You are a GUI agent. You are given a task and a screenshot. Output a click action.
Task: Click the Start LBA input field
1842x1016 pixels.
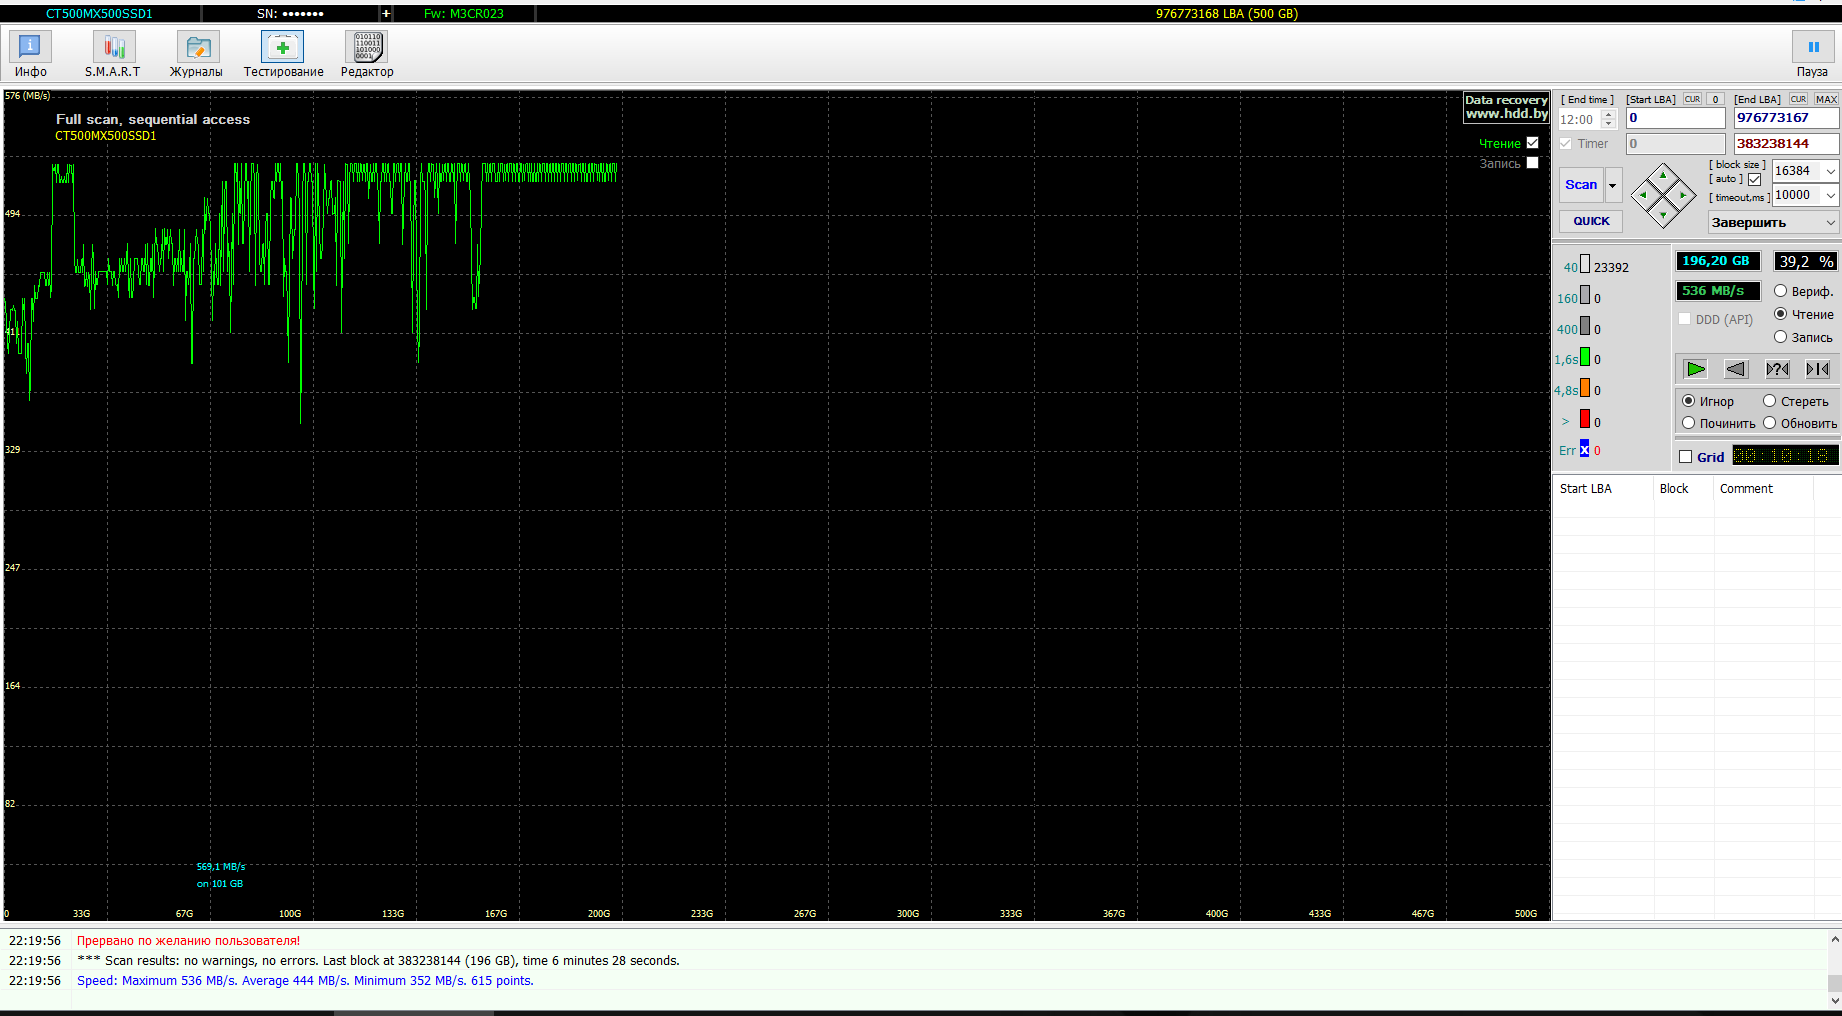point(1676,118)
